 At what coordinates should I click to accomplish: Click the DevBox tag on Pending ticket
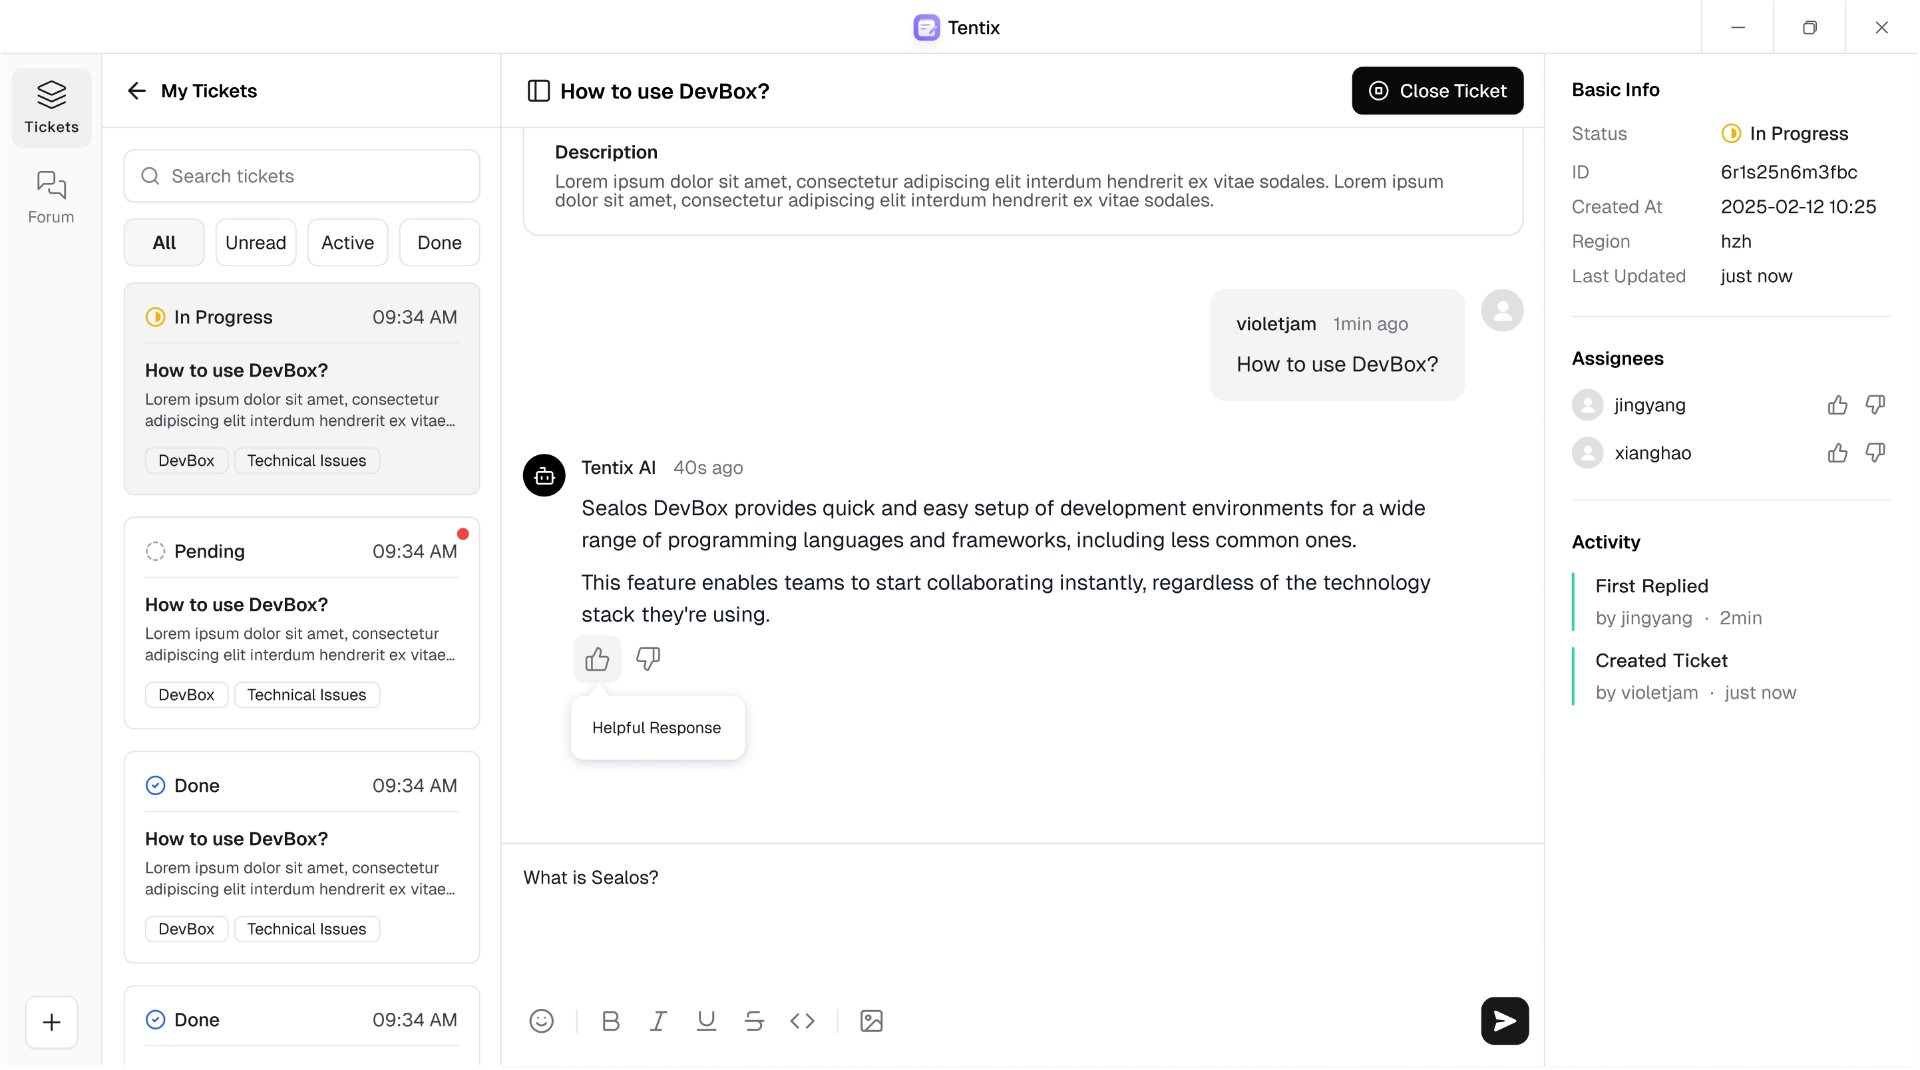coord(186,695)
